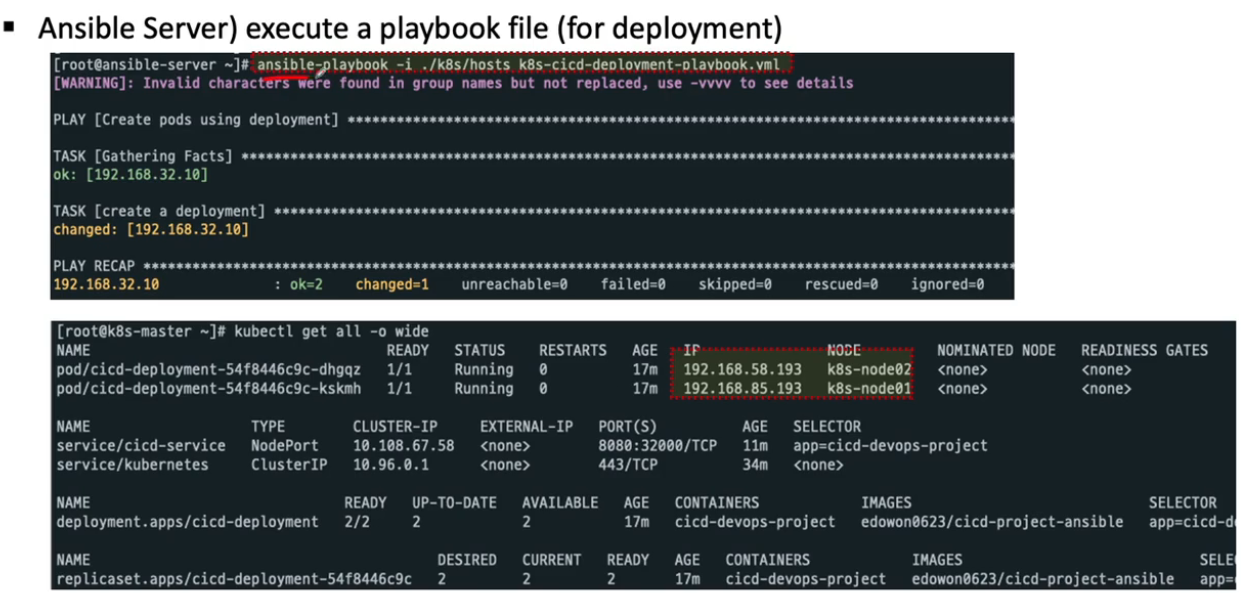This screenshot has height=609, width=1258.
Task: Click the [WARNING] invalid characters line
Action: (452, 83)
